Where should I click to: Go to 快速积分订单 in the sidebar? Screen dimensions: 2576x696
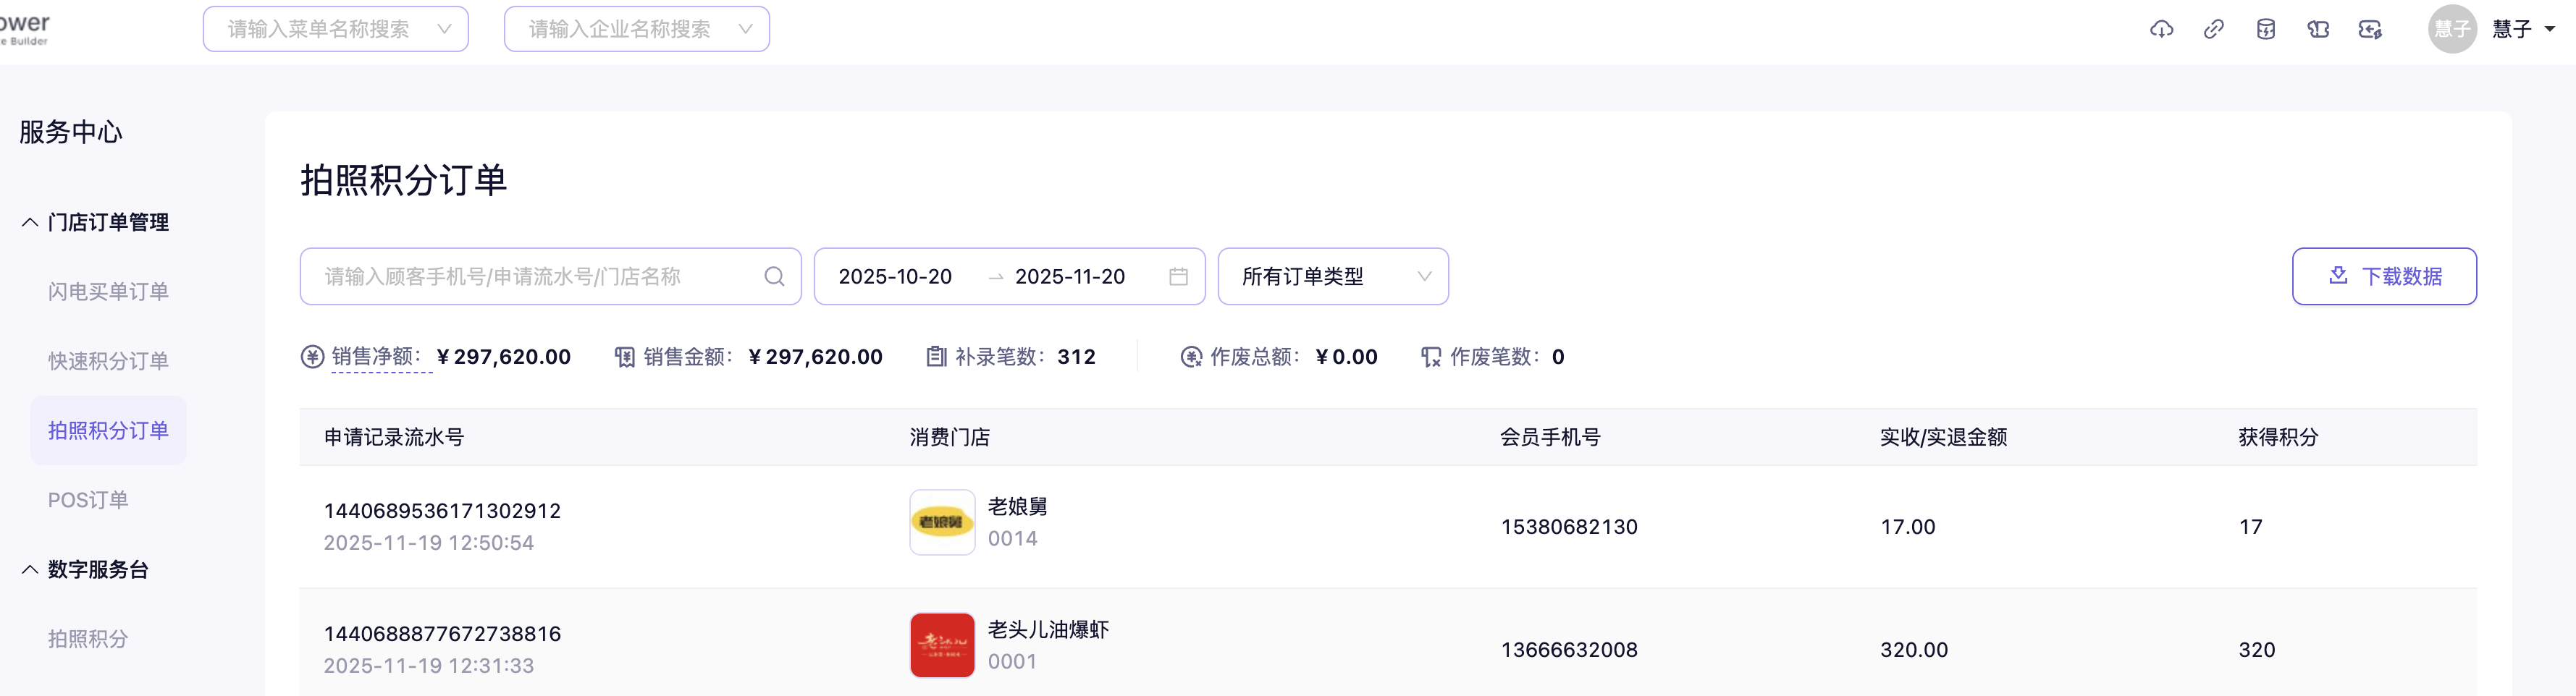108,361
